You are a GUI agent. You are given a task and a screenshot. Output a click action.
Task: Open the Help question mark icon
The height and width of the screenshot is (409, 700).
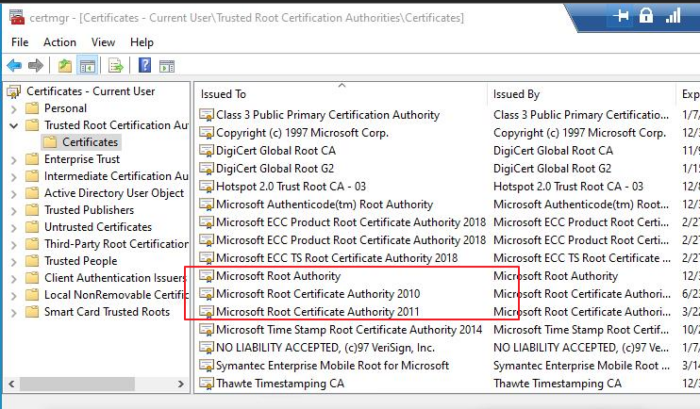tap(145, 66)
